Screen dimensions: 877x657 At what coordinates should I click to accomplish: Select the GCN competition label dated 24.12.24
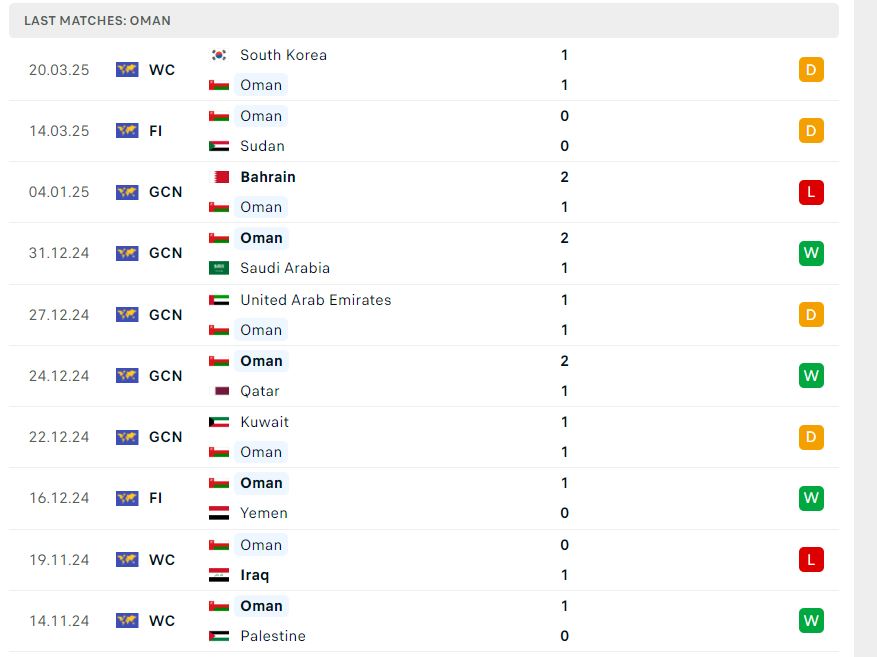[166, 376]
